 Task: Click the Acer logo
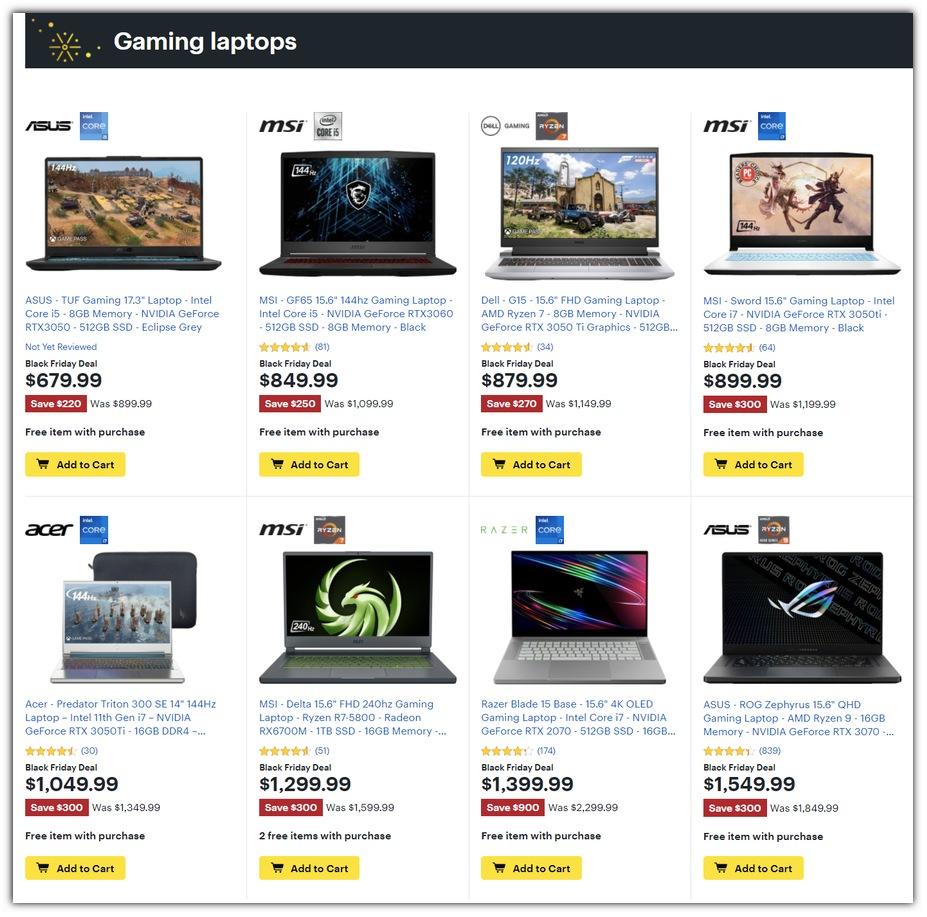(48, 530)
